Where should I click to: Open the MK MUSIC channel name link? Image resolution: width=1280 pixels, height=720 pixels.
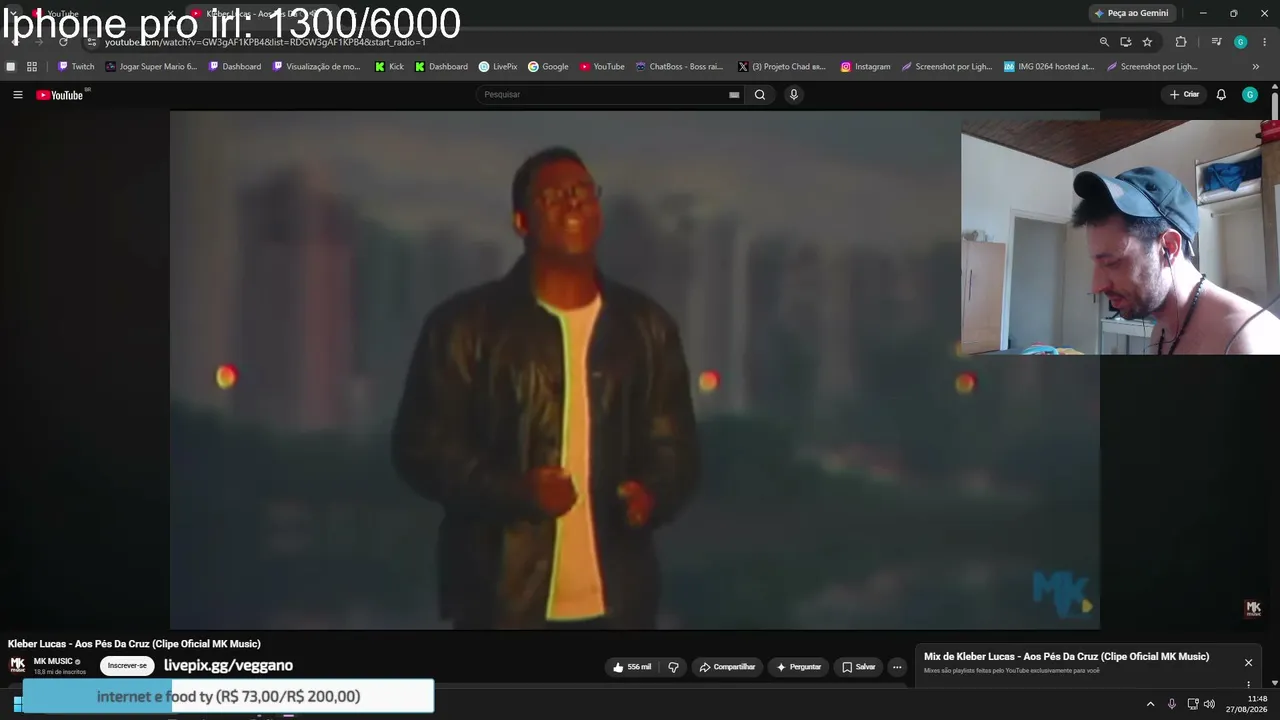pos(53,661)
